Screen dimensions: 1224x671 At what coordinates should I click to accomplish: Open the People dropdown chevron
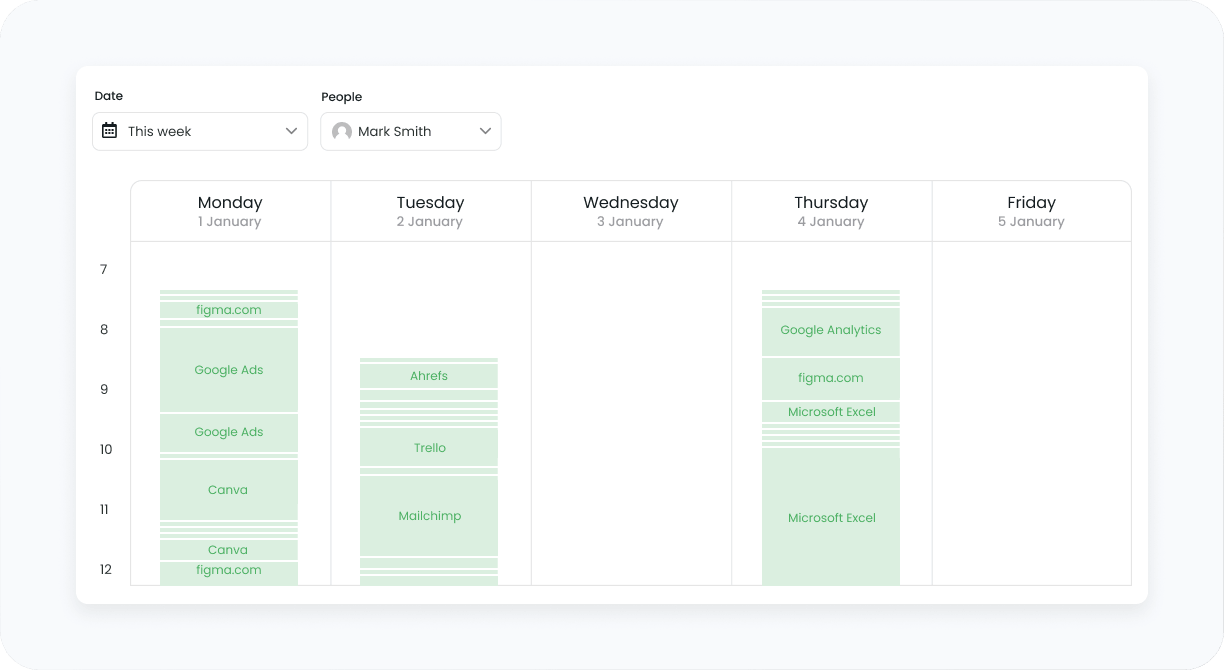tap(485, 131)
